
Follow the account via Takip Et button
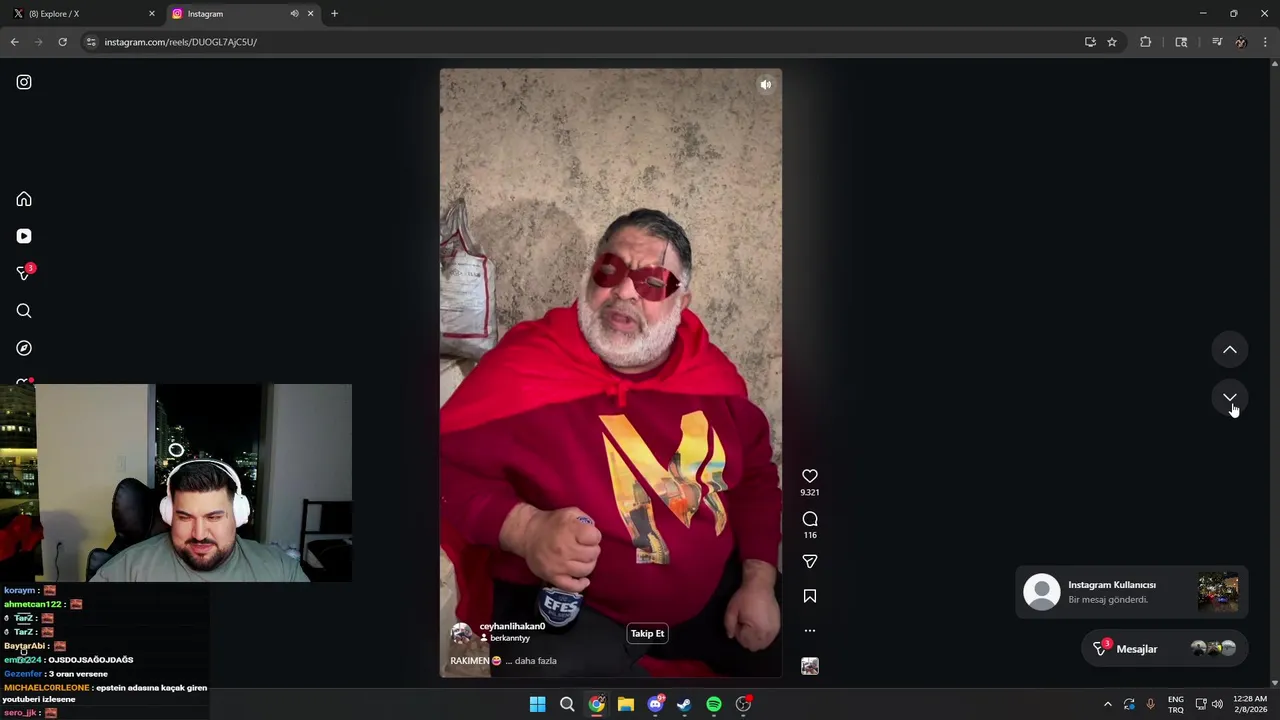[647, 633]
